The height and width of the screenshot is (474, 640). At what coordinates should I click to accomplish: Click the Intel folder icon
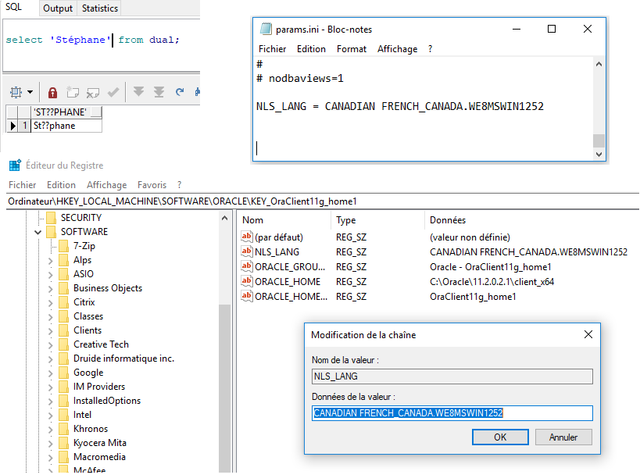pos(64,415)
